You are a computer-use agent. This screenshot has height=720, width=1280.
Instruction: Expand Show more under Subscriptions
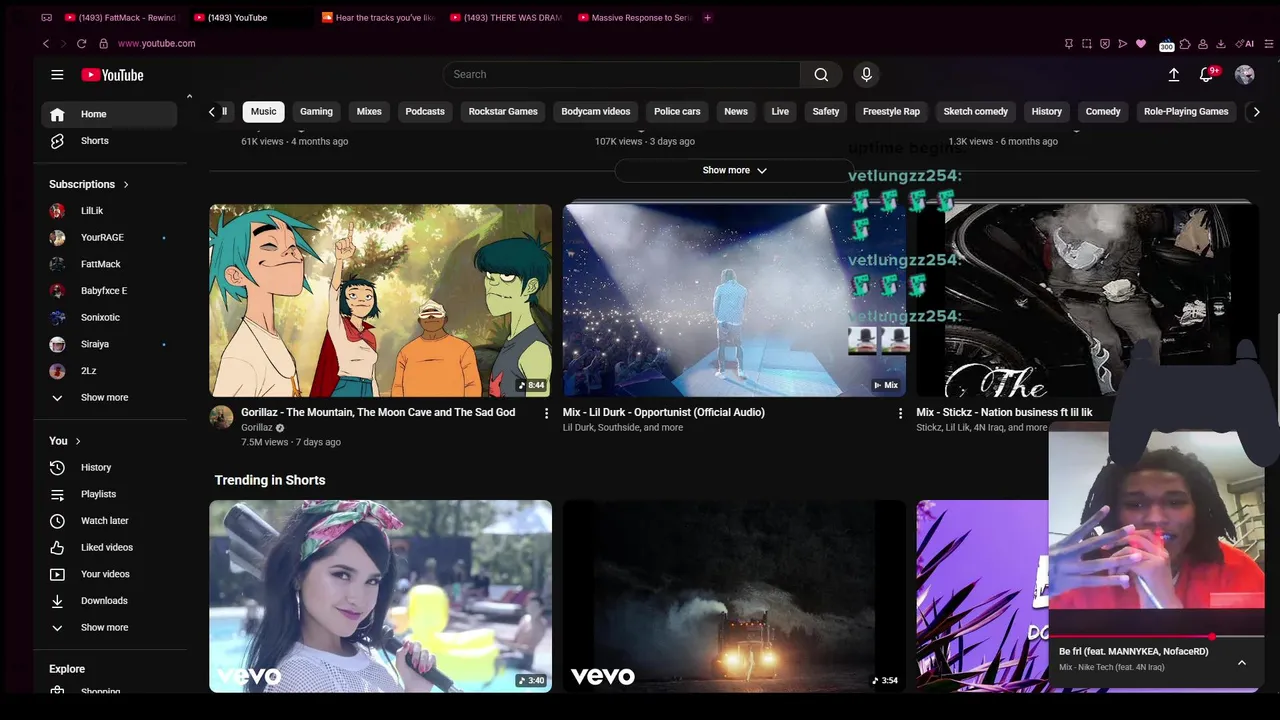pos(109,398)
